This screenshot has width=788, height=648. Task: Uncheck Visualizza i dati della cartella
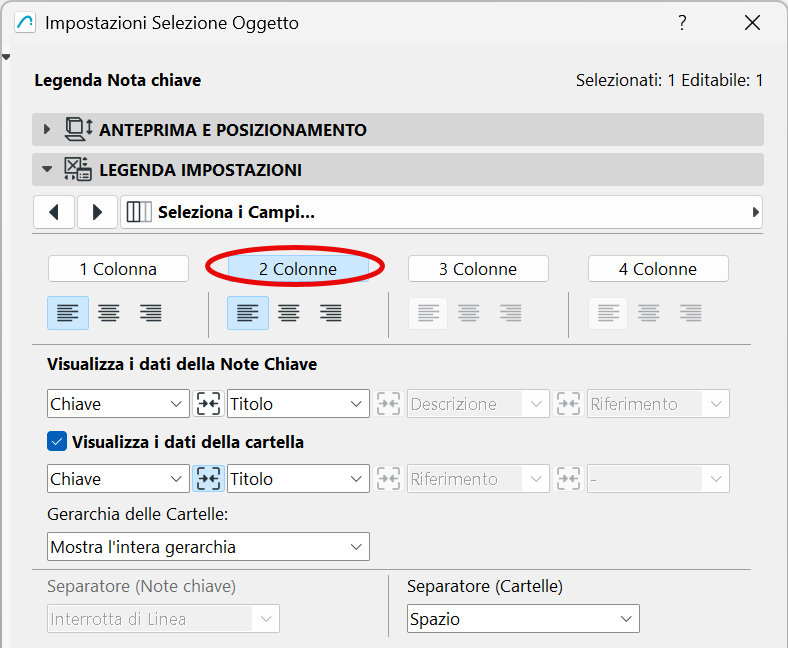(x=57, y=442)
